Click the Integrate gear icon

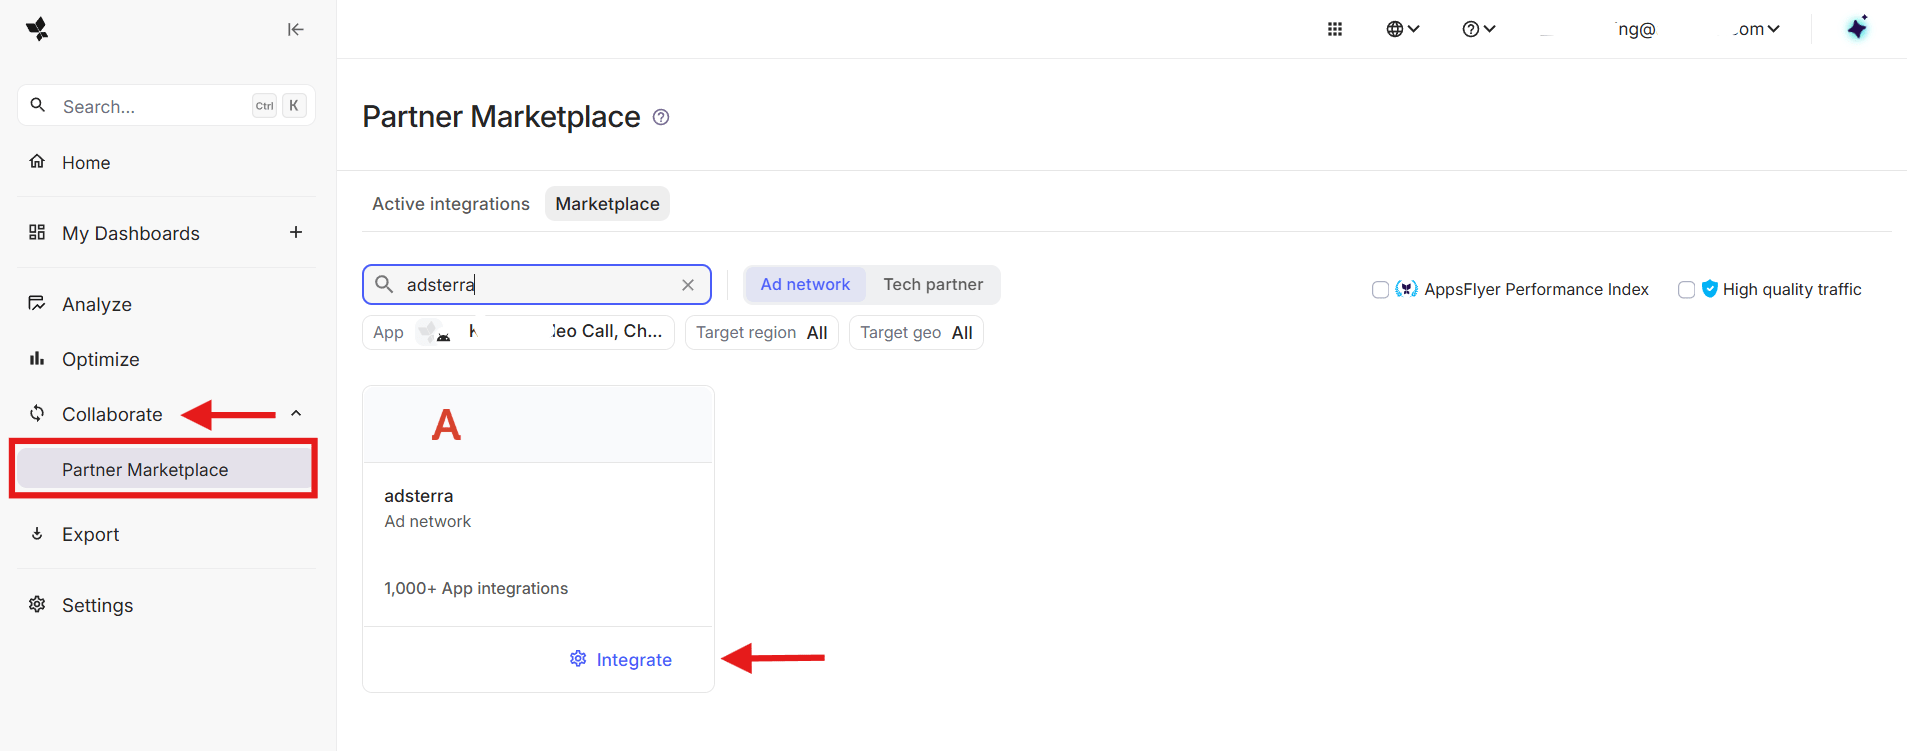[x=578, y=658]
